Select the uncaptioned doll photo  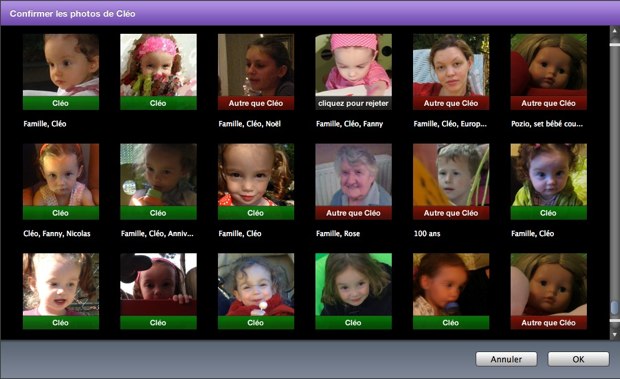tap(548, 285)
